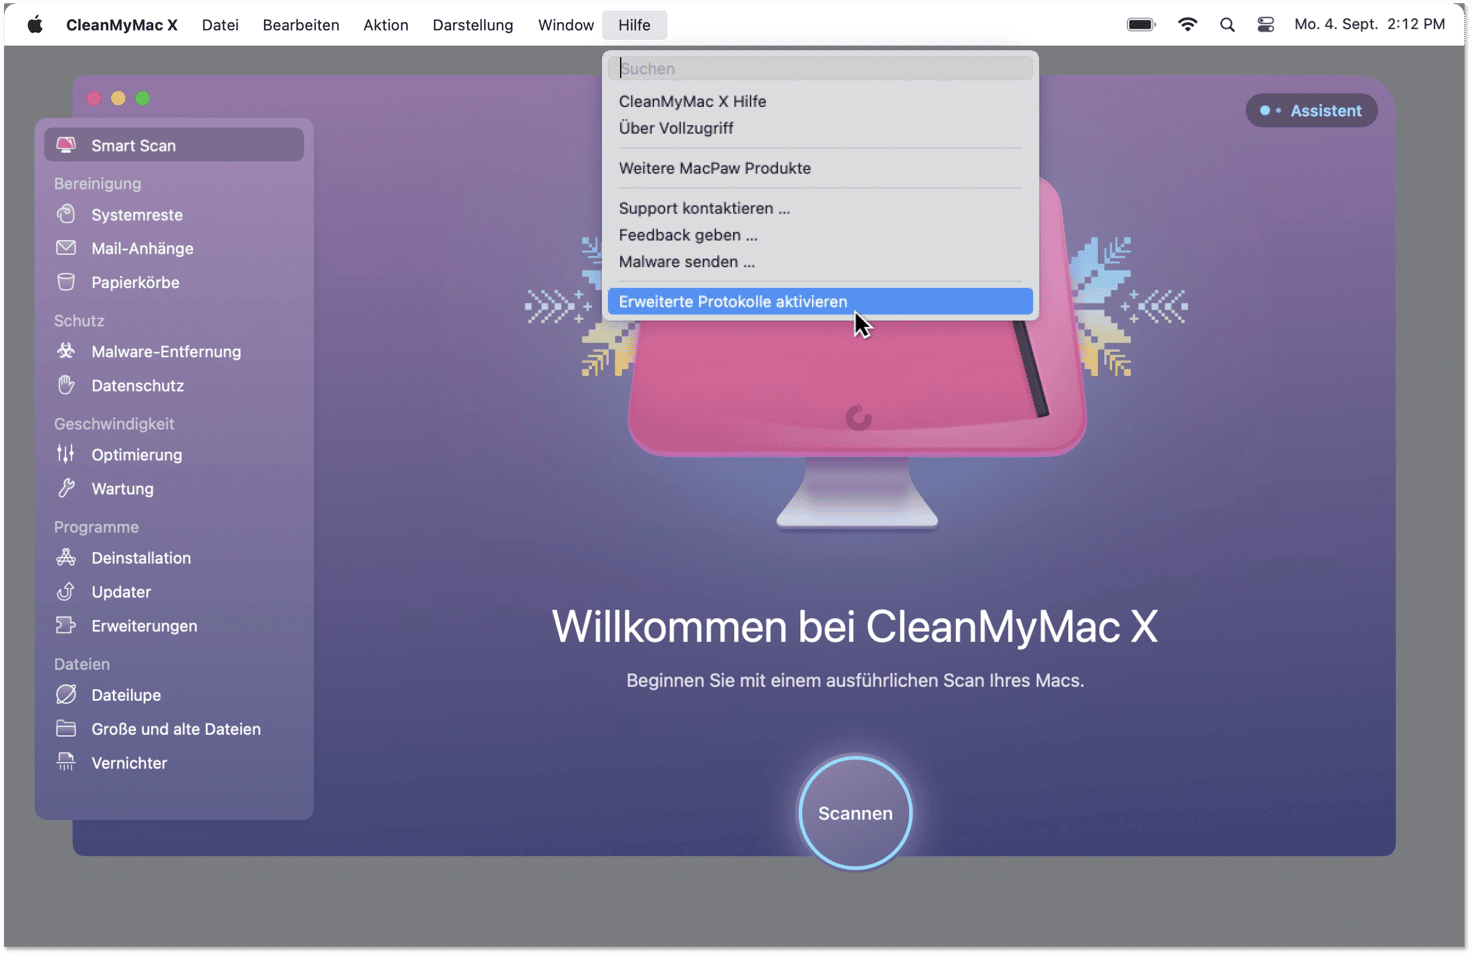Start the scan with Scannen button
Image resolution: width=1472 pixels, height=955 pixels.
(855, 813)
